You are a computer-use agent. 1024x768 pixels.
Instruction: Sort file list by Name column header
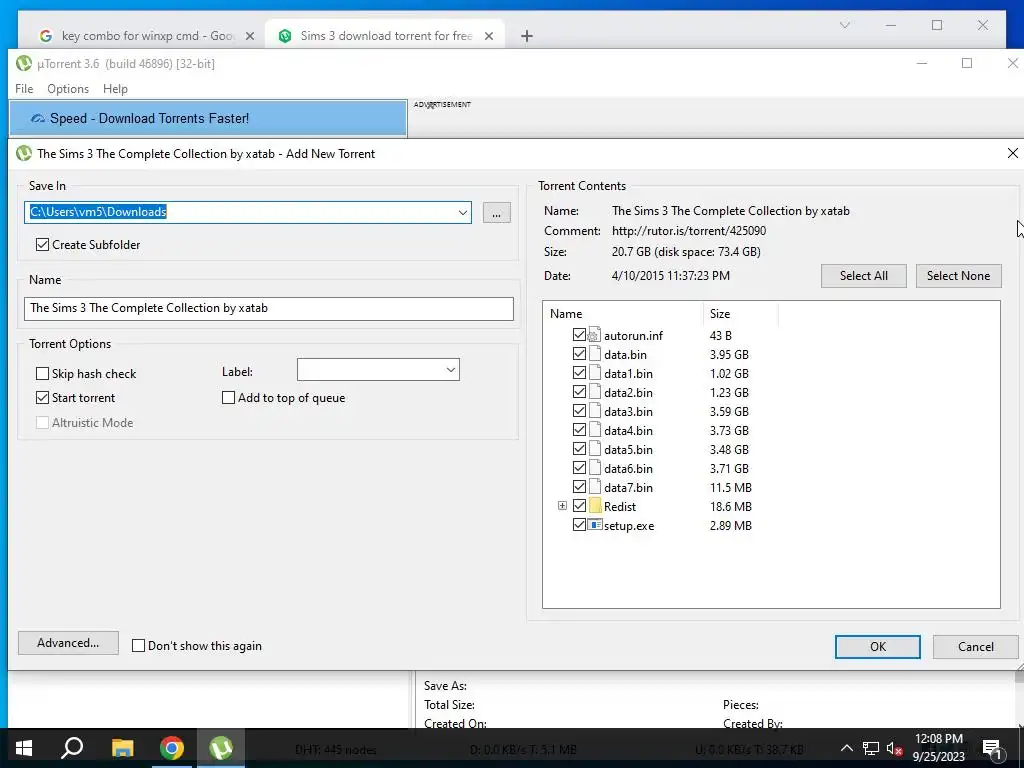pyautogui.click(x=623, y=313)
